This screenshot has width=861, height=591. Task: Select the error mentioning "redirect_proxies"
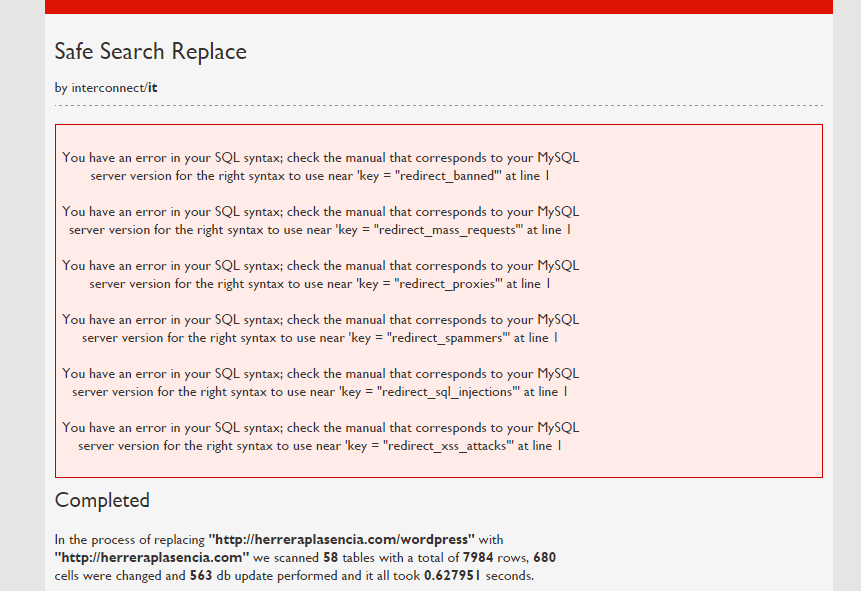tap(320, 274)
